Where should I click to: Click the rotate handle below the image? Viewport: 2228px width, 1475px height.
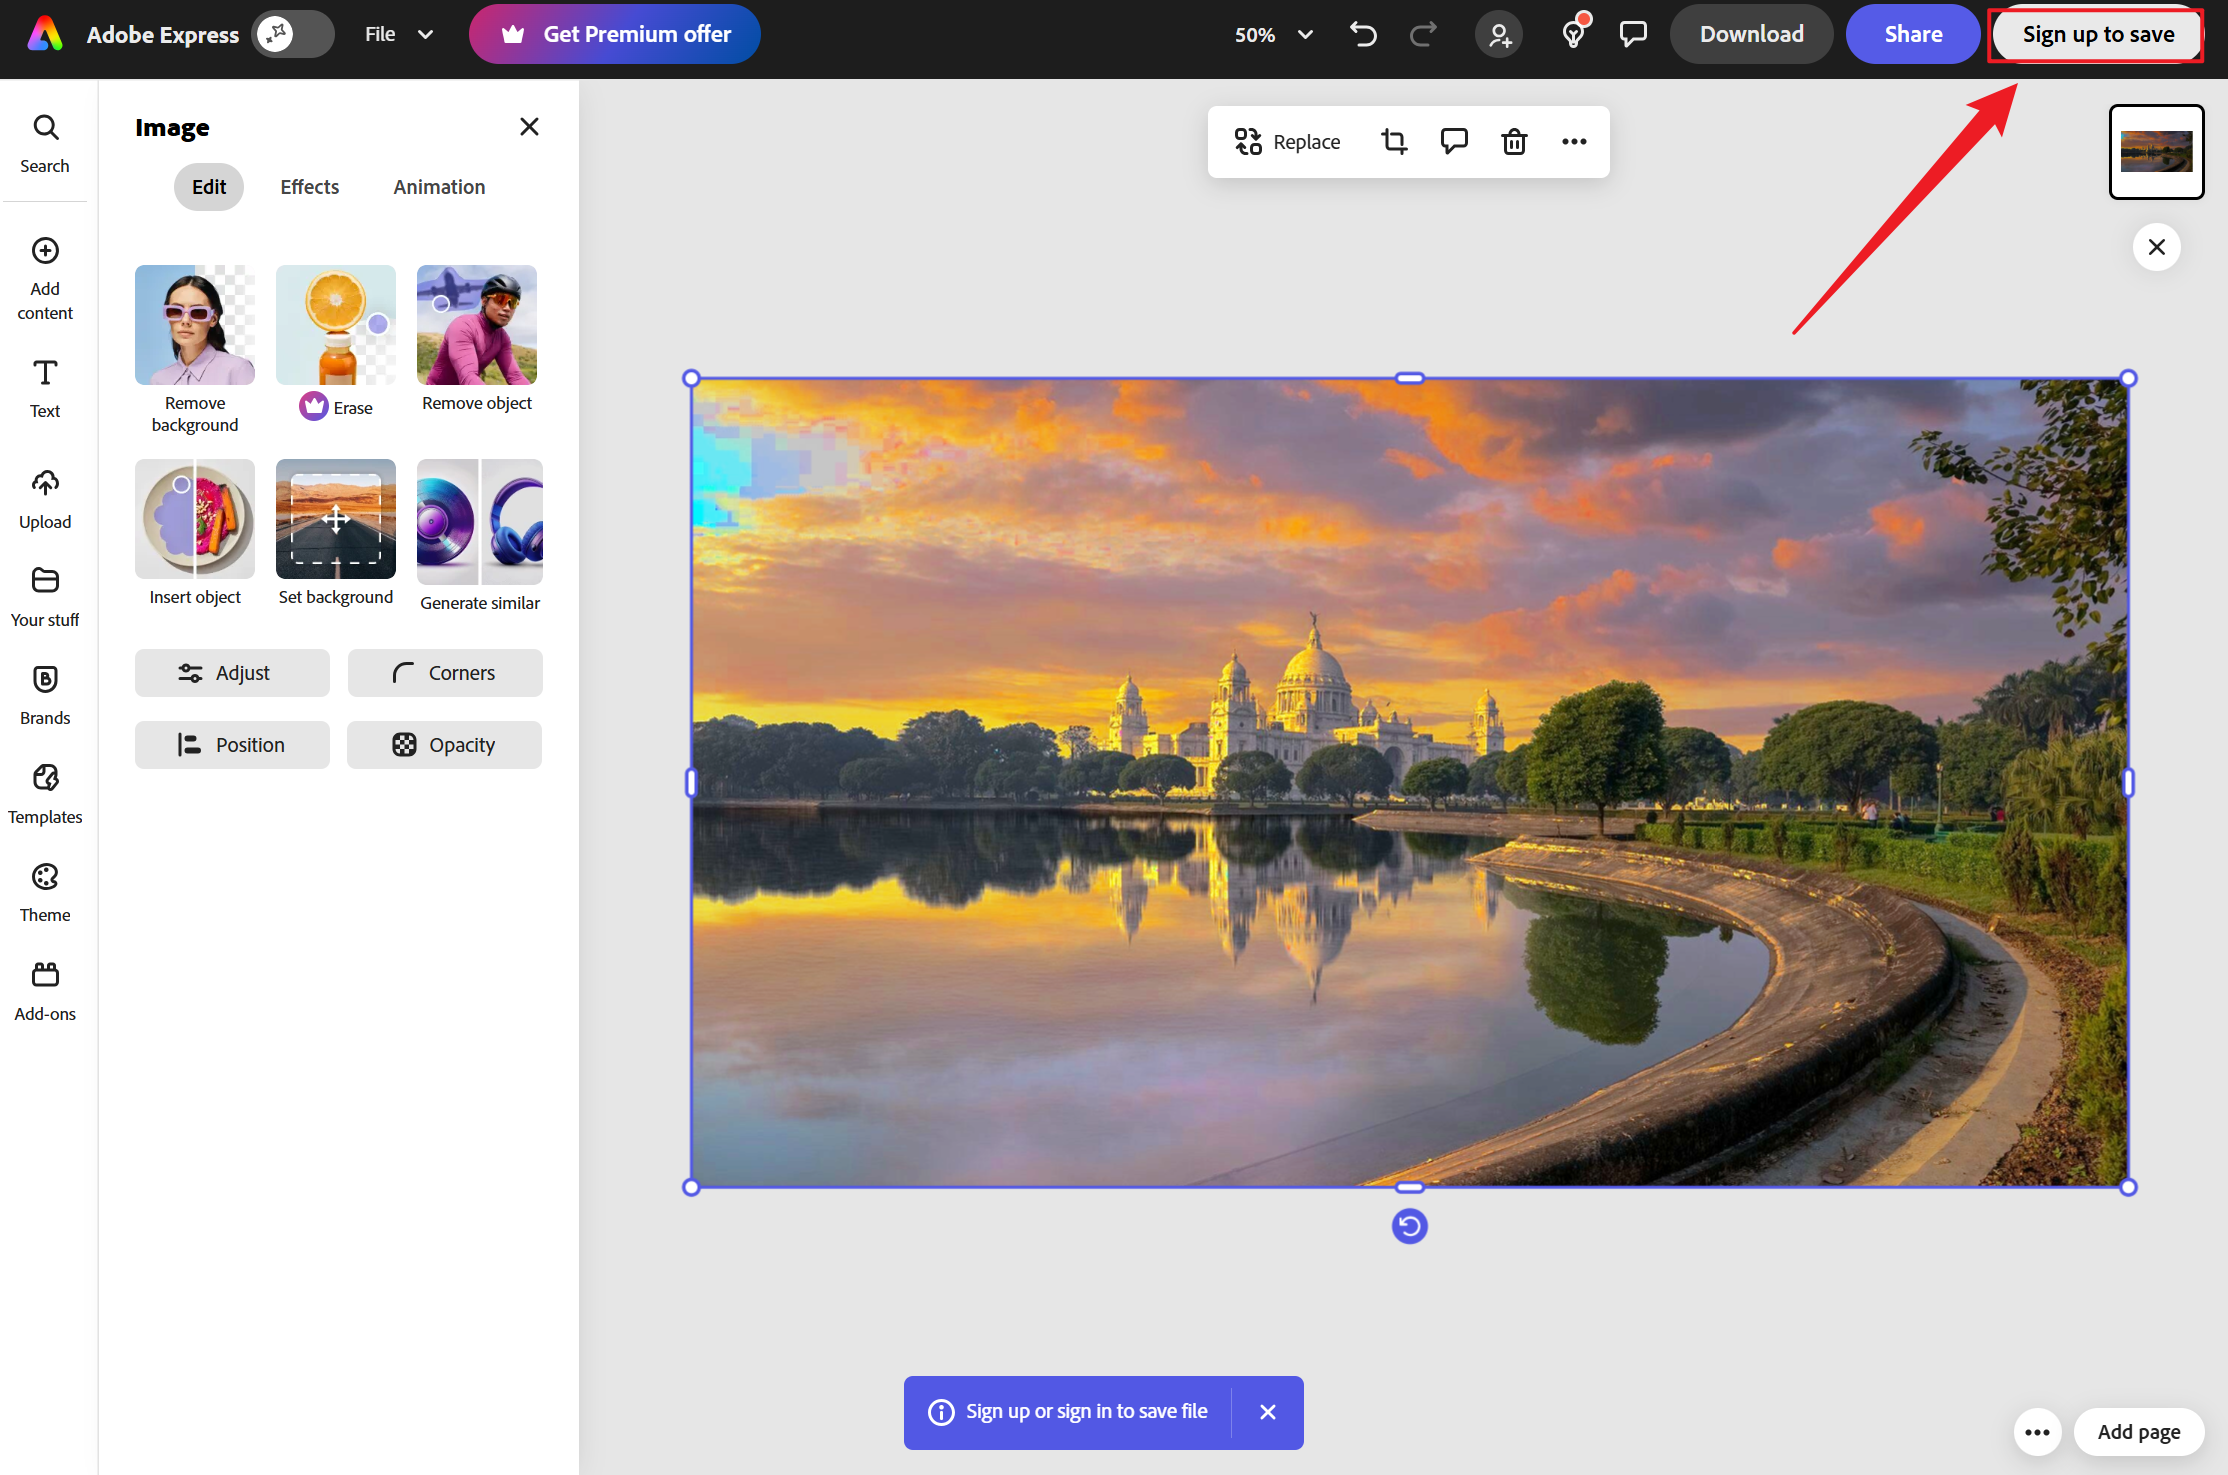pyautogui.click(x=1409, y=1226)
